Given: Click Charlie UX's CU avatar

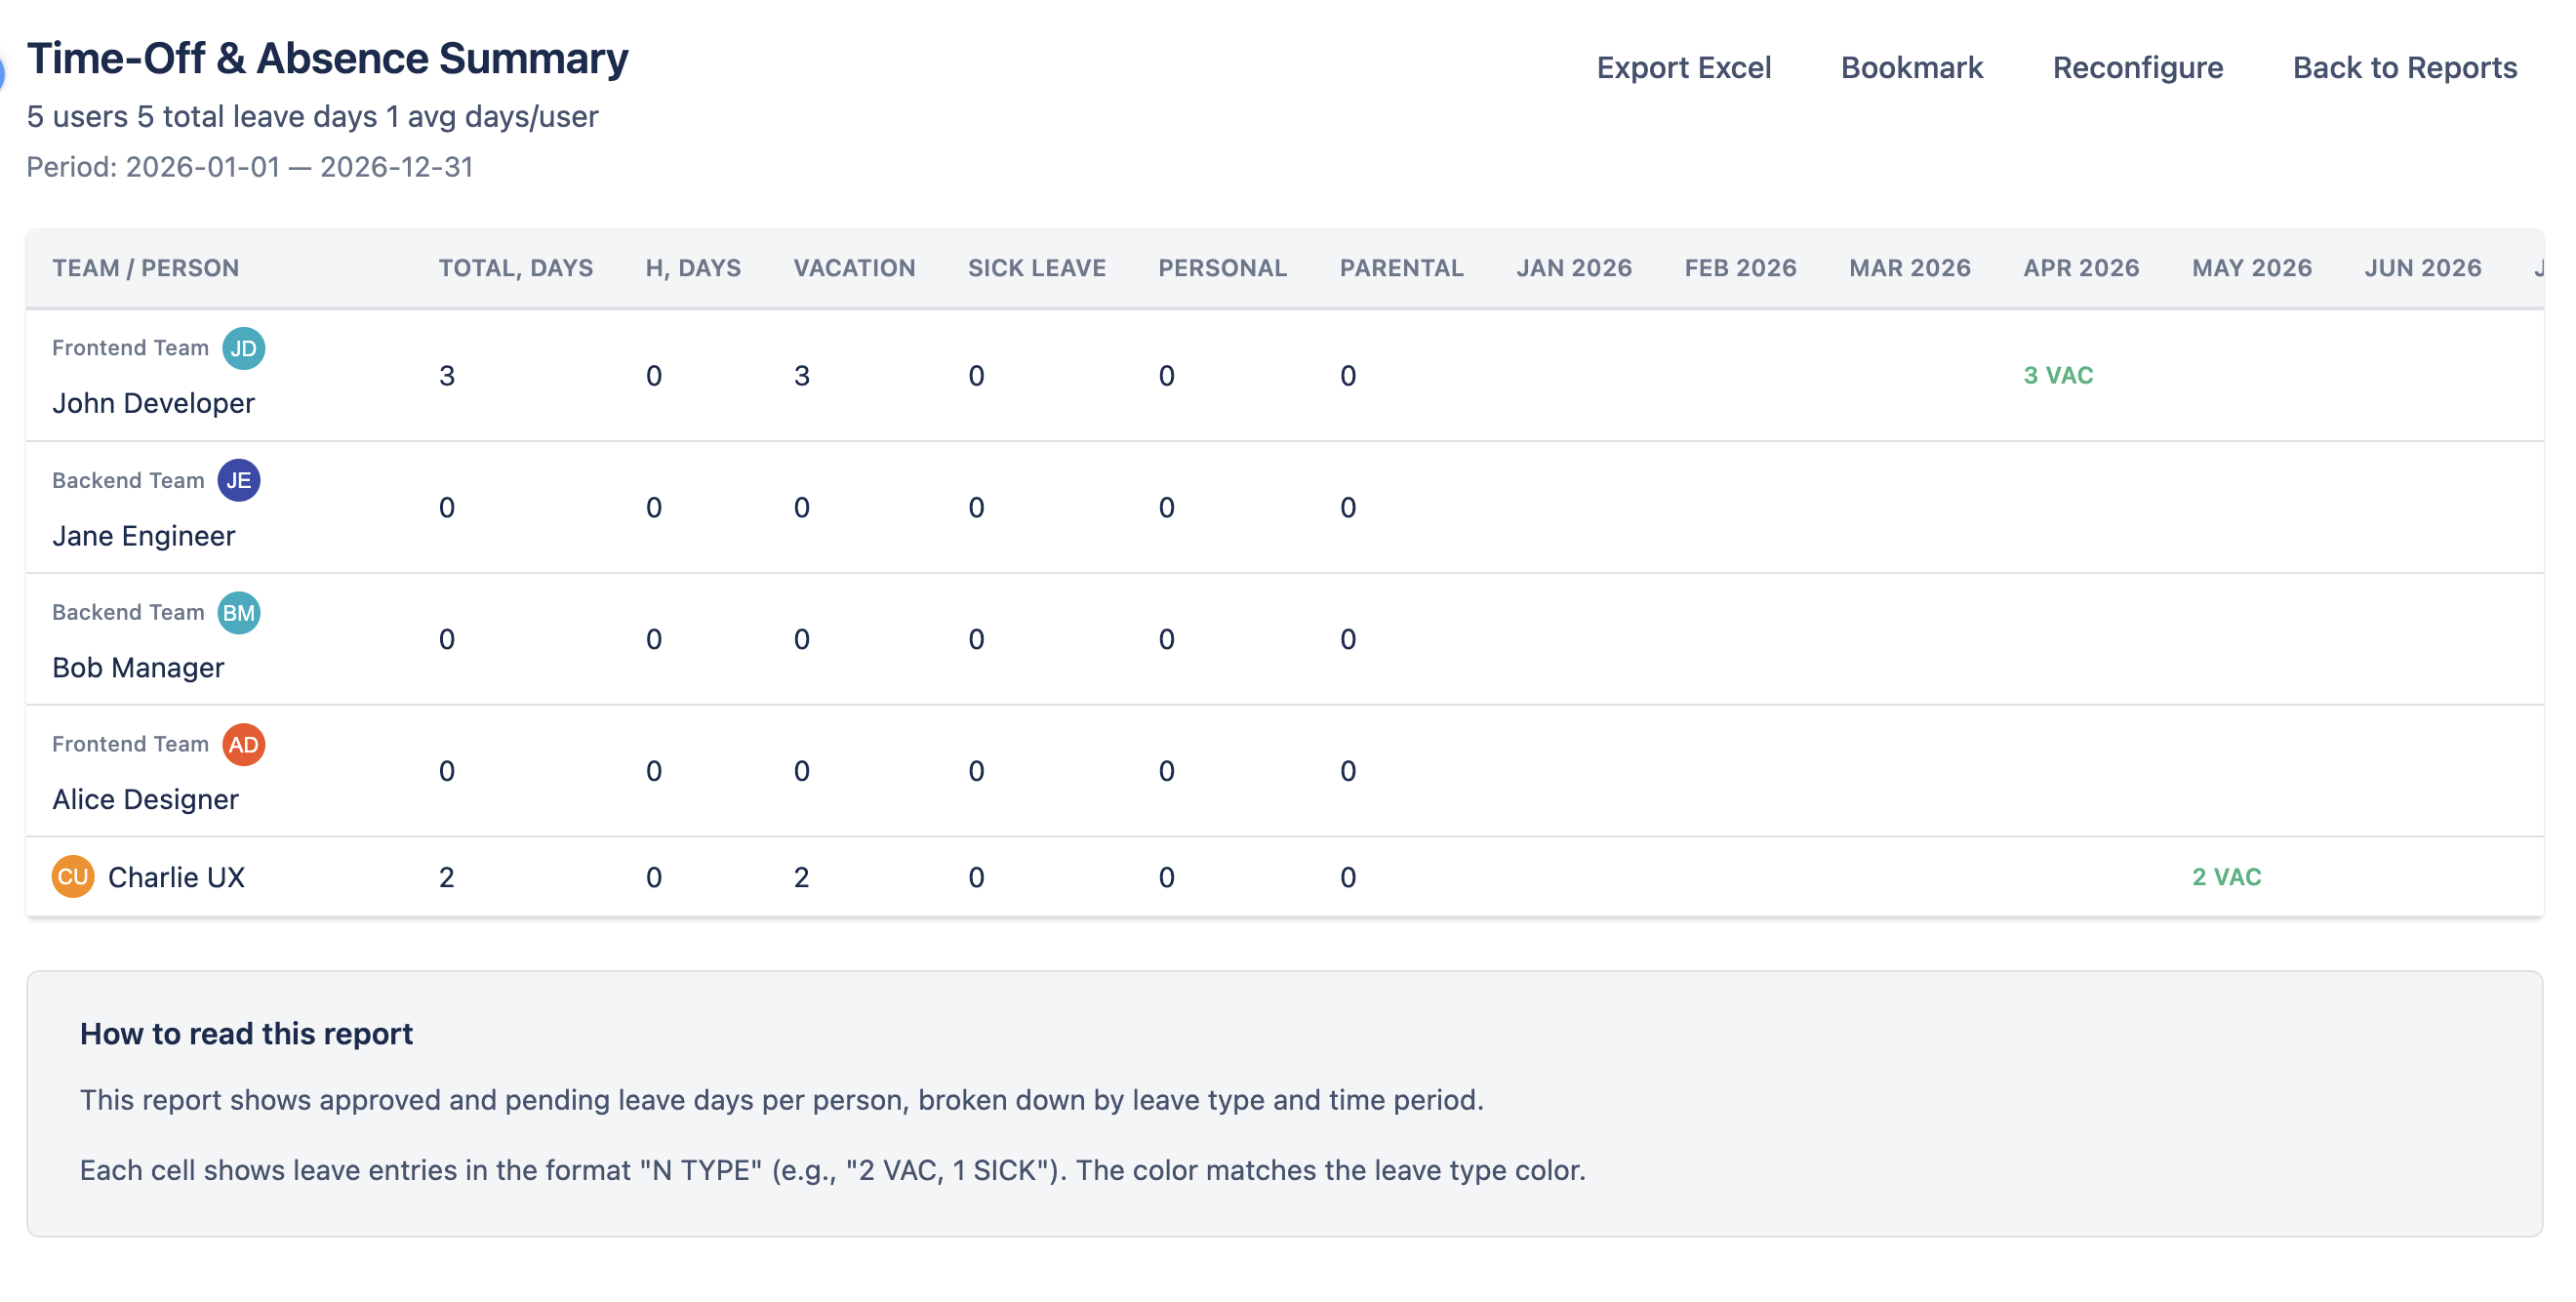Looking at the screenshot, I should point(72,877).
